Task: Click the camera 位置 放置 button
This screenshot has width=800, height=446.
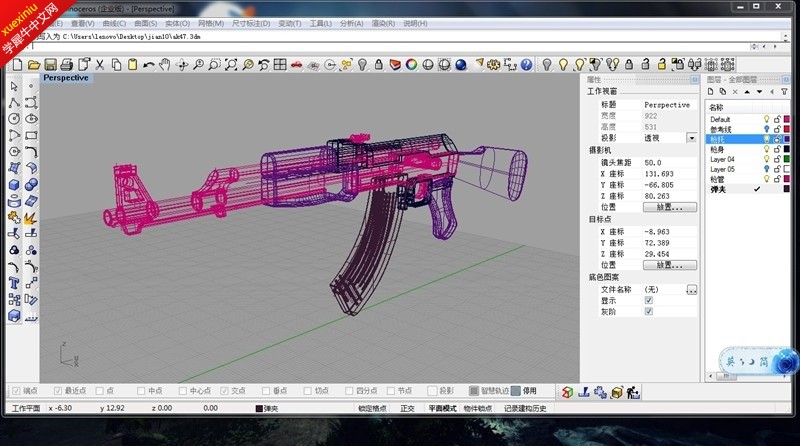Action: [x=670, y=207]
